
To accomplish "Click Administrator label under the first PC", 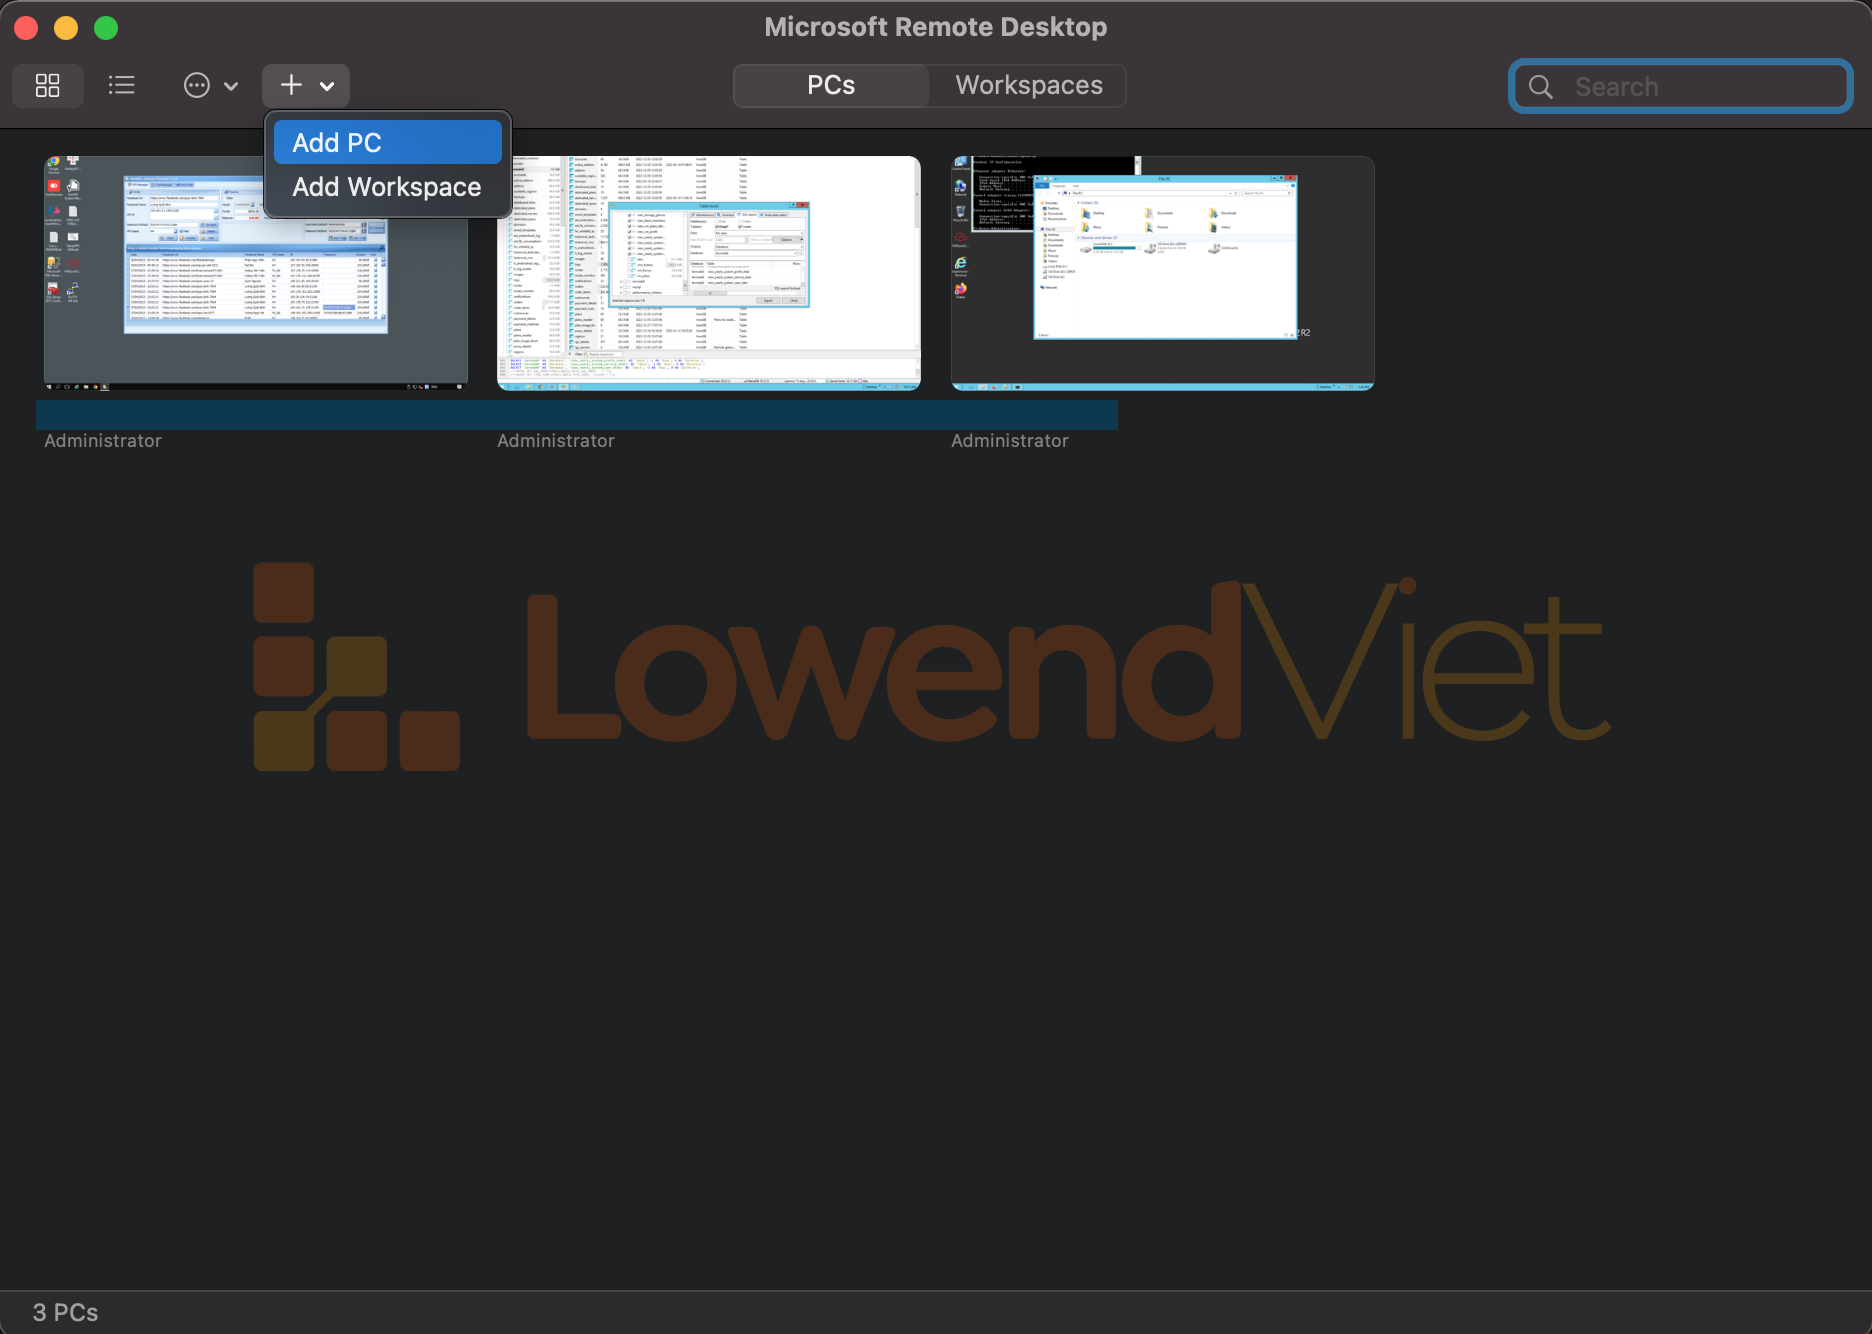I will (103, 441).
